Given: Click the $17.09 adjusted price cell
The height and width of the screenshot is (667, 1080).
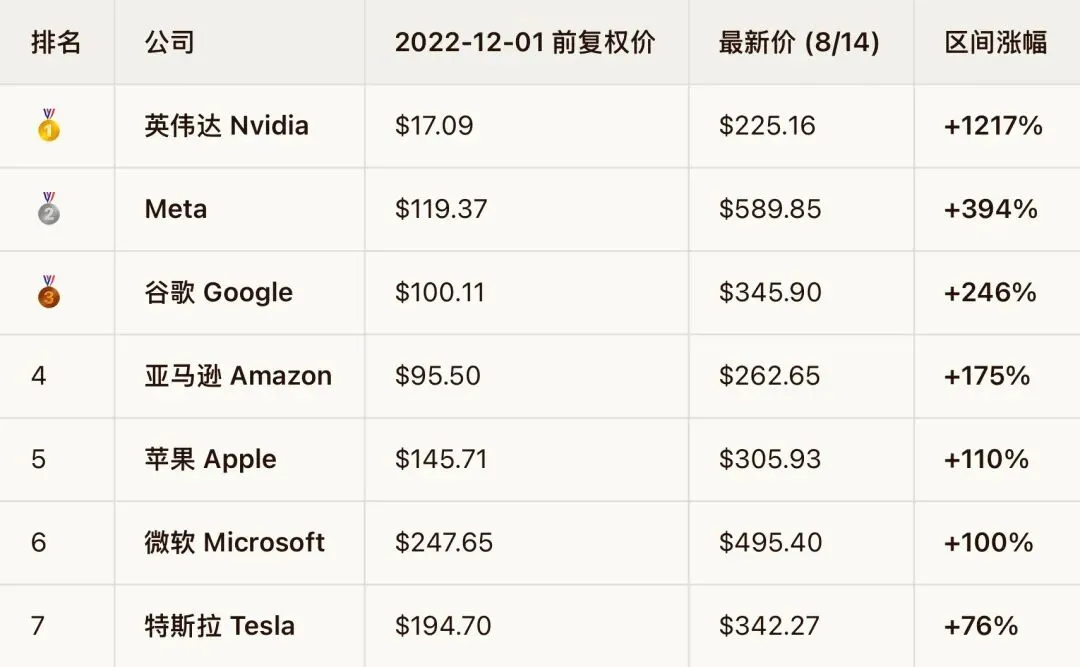Looking at the screenshot, I should (526, 126).
